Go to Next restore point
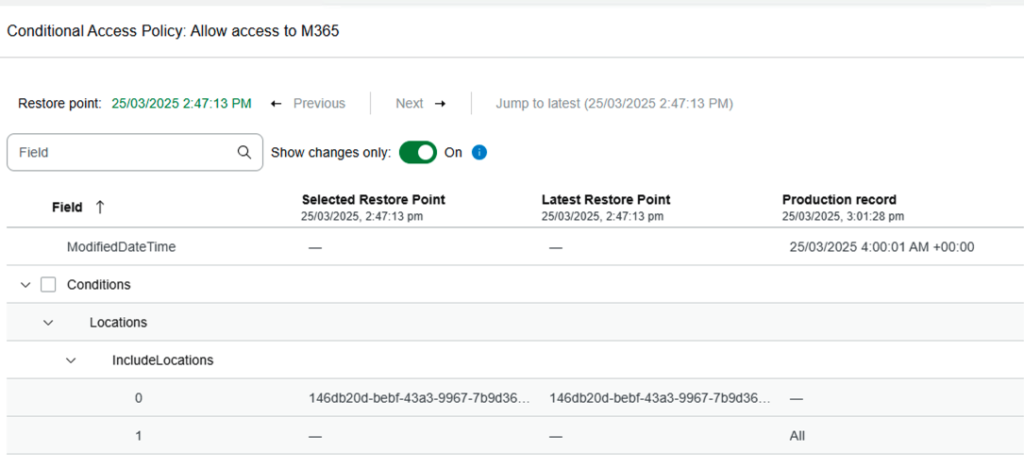 410,104
